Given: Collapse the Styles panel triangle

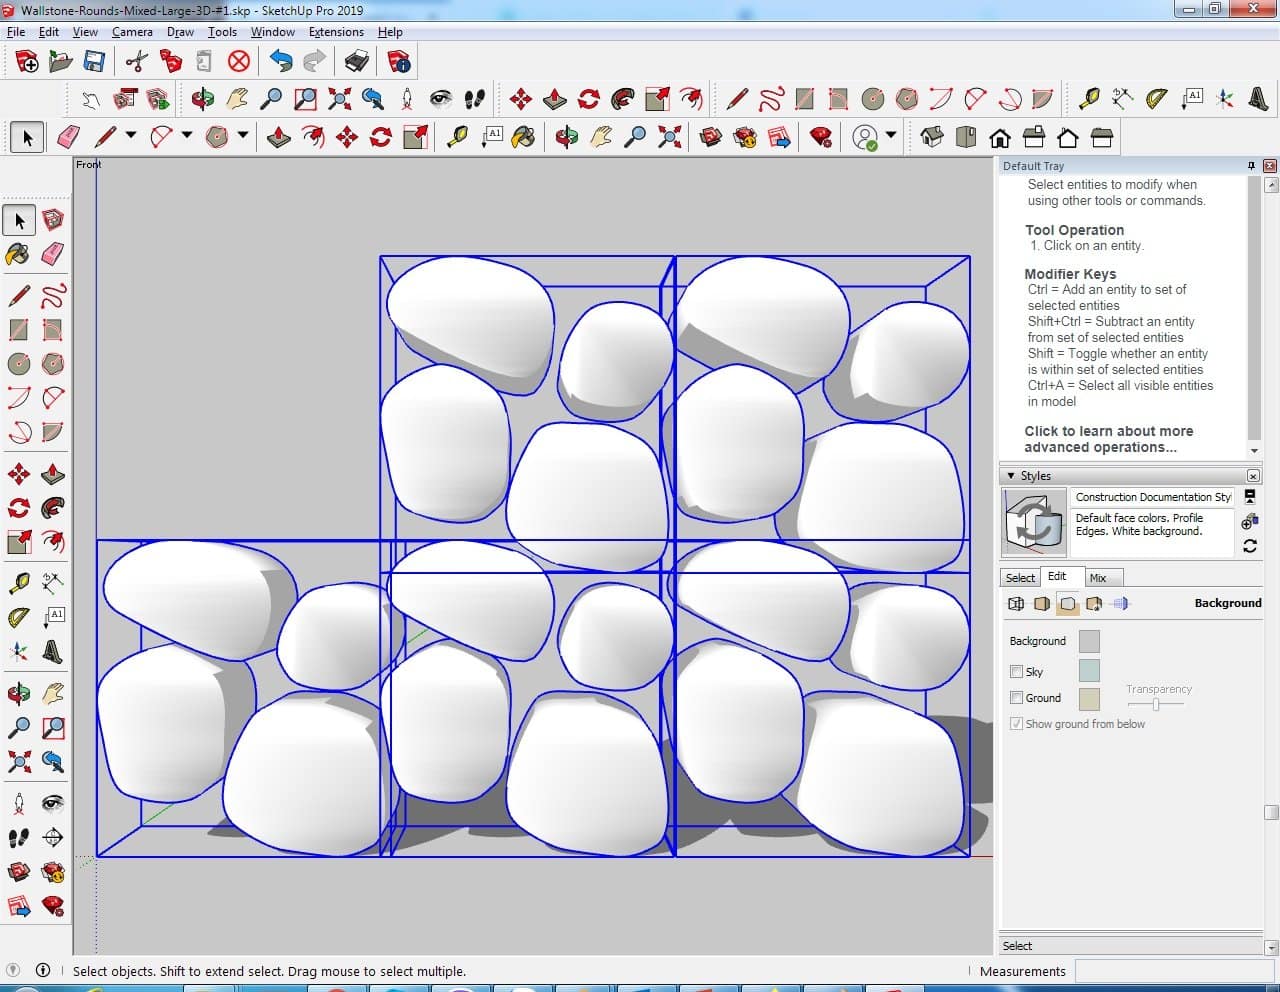Looking at the screenshot, I should (x=1011, y=476).
